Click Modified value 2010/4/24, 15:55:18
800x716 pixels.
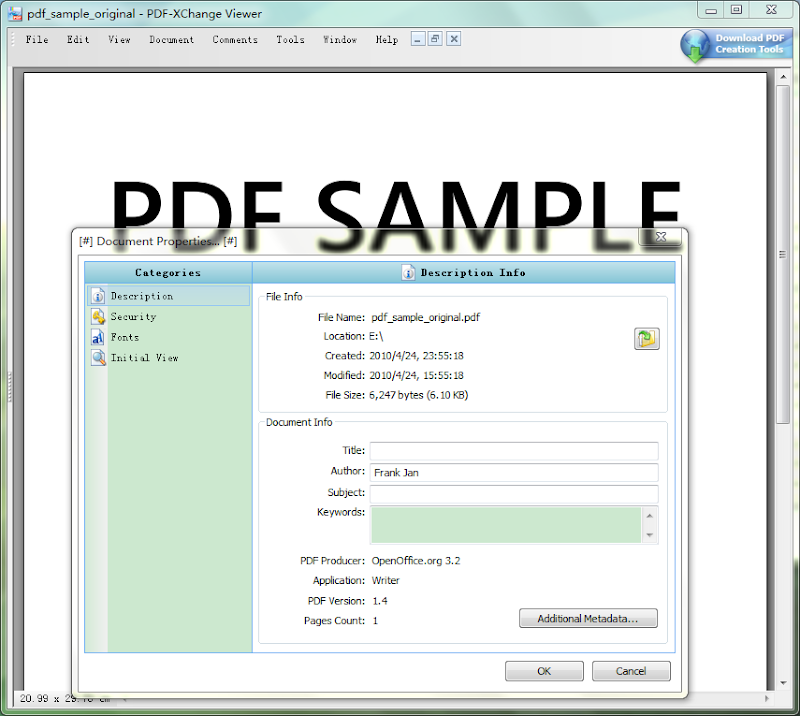pyautogui.click(x=416, y=376)
